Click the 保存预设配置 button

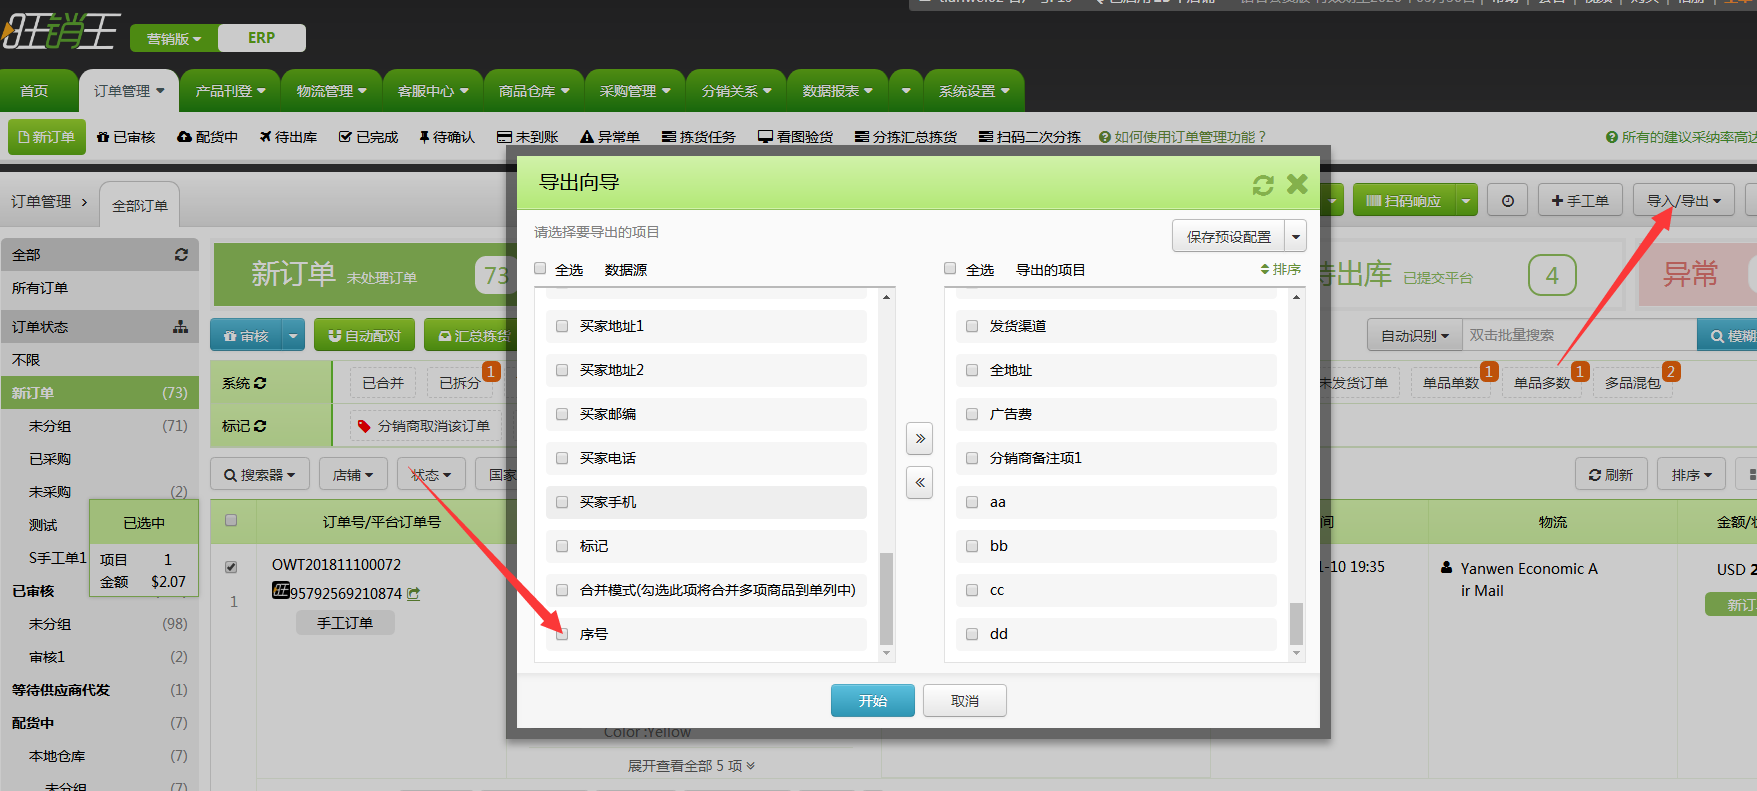pos(1229,237)
